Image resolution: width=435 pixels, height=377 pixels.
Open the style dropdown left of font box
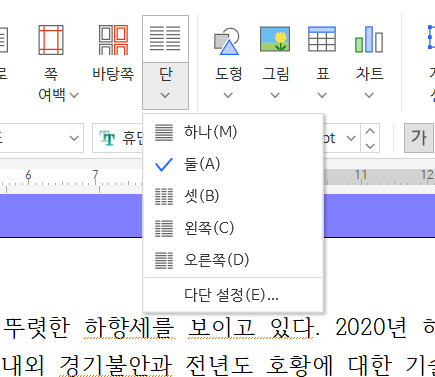click(x=74, y=138)
